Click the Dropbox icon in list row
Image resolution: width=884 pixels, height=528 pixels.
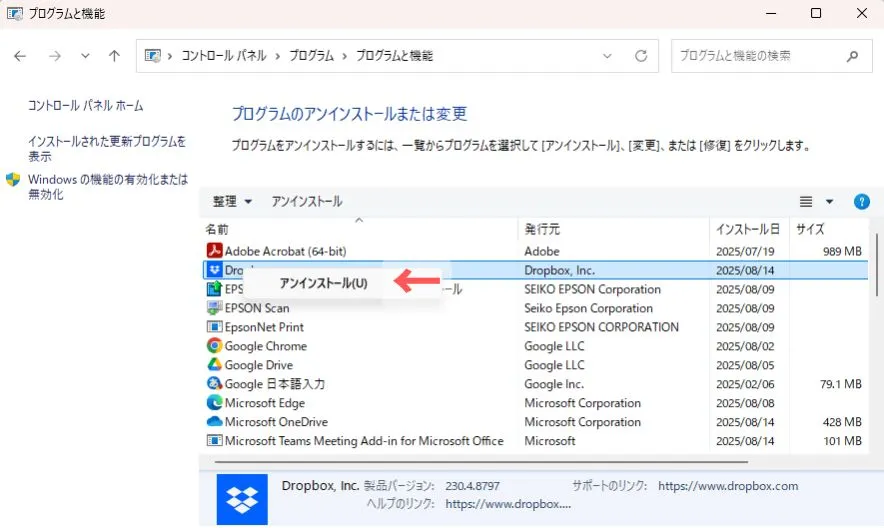[x=214, y=270]
